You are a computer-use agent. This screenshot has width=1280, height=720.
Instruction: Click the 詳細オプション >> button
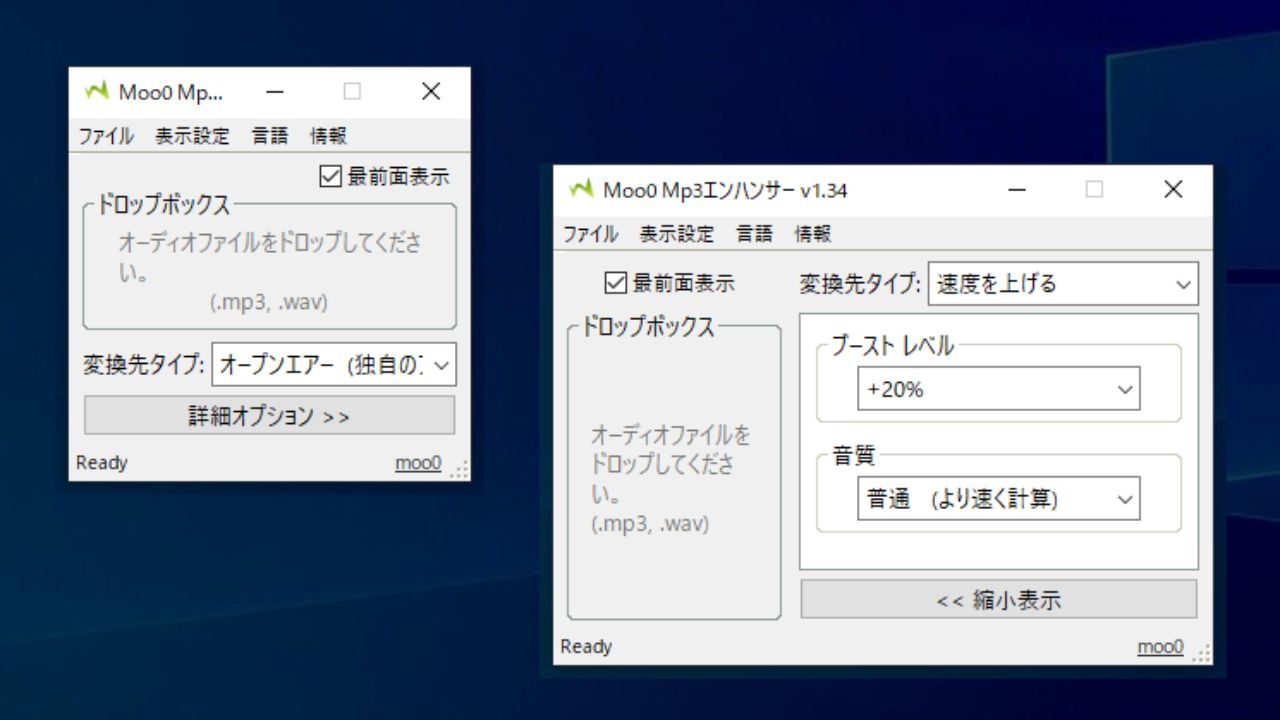pos(269,415)
